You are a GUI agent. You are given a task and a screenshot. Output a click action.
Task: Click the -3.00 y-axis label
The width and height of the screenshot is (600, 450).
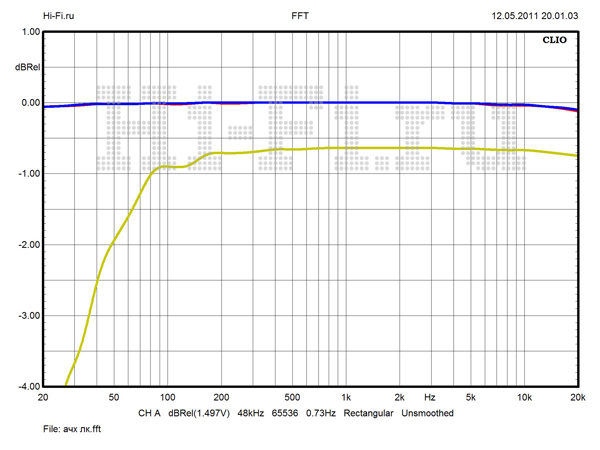click(27, 316)
